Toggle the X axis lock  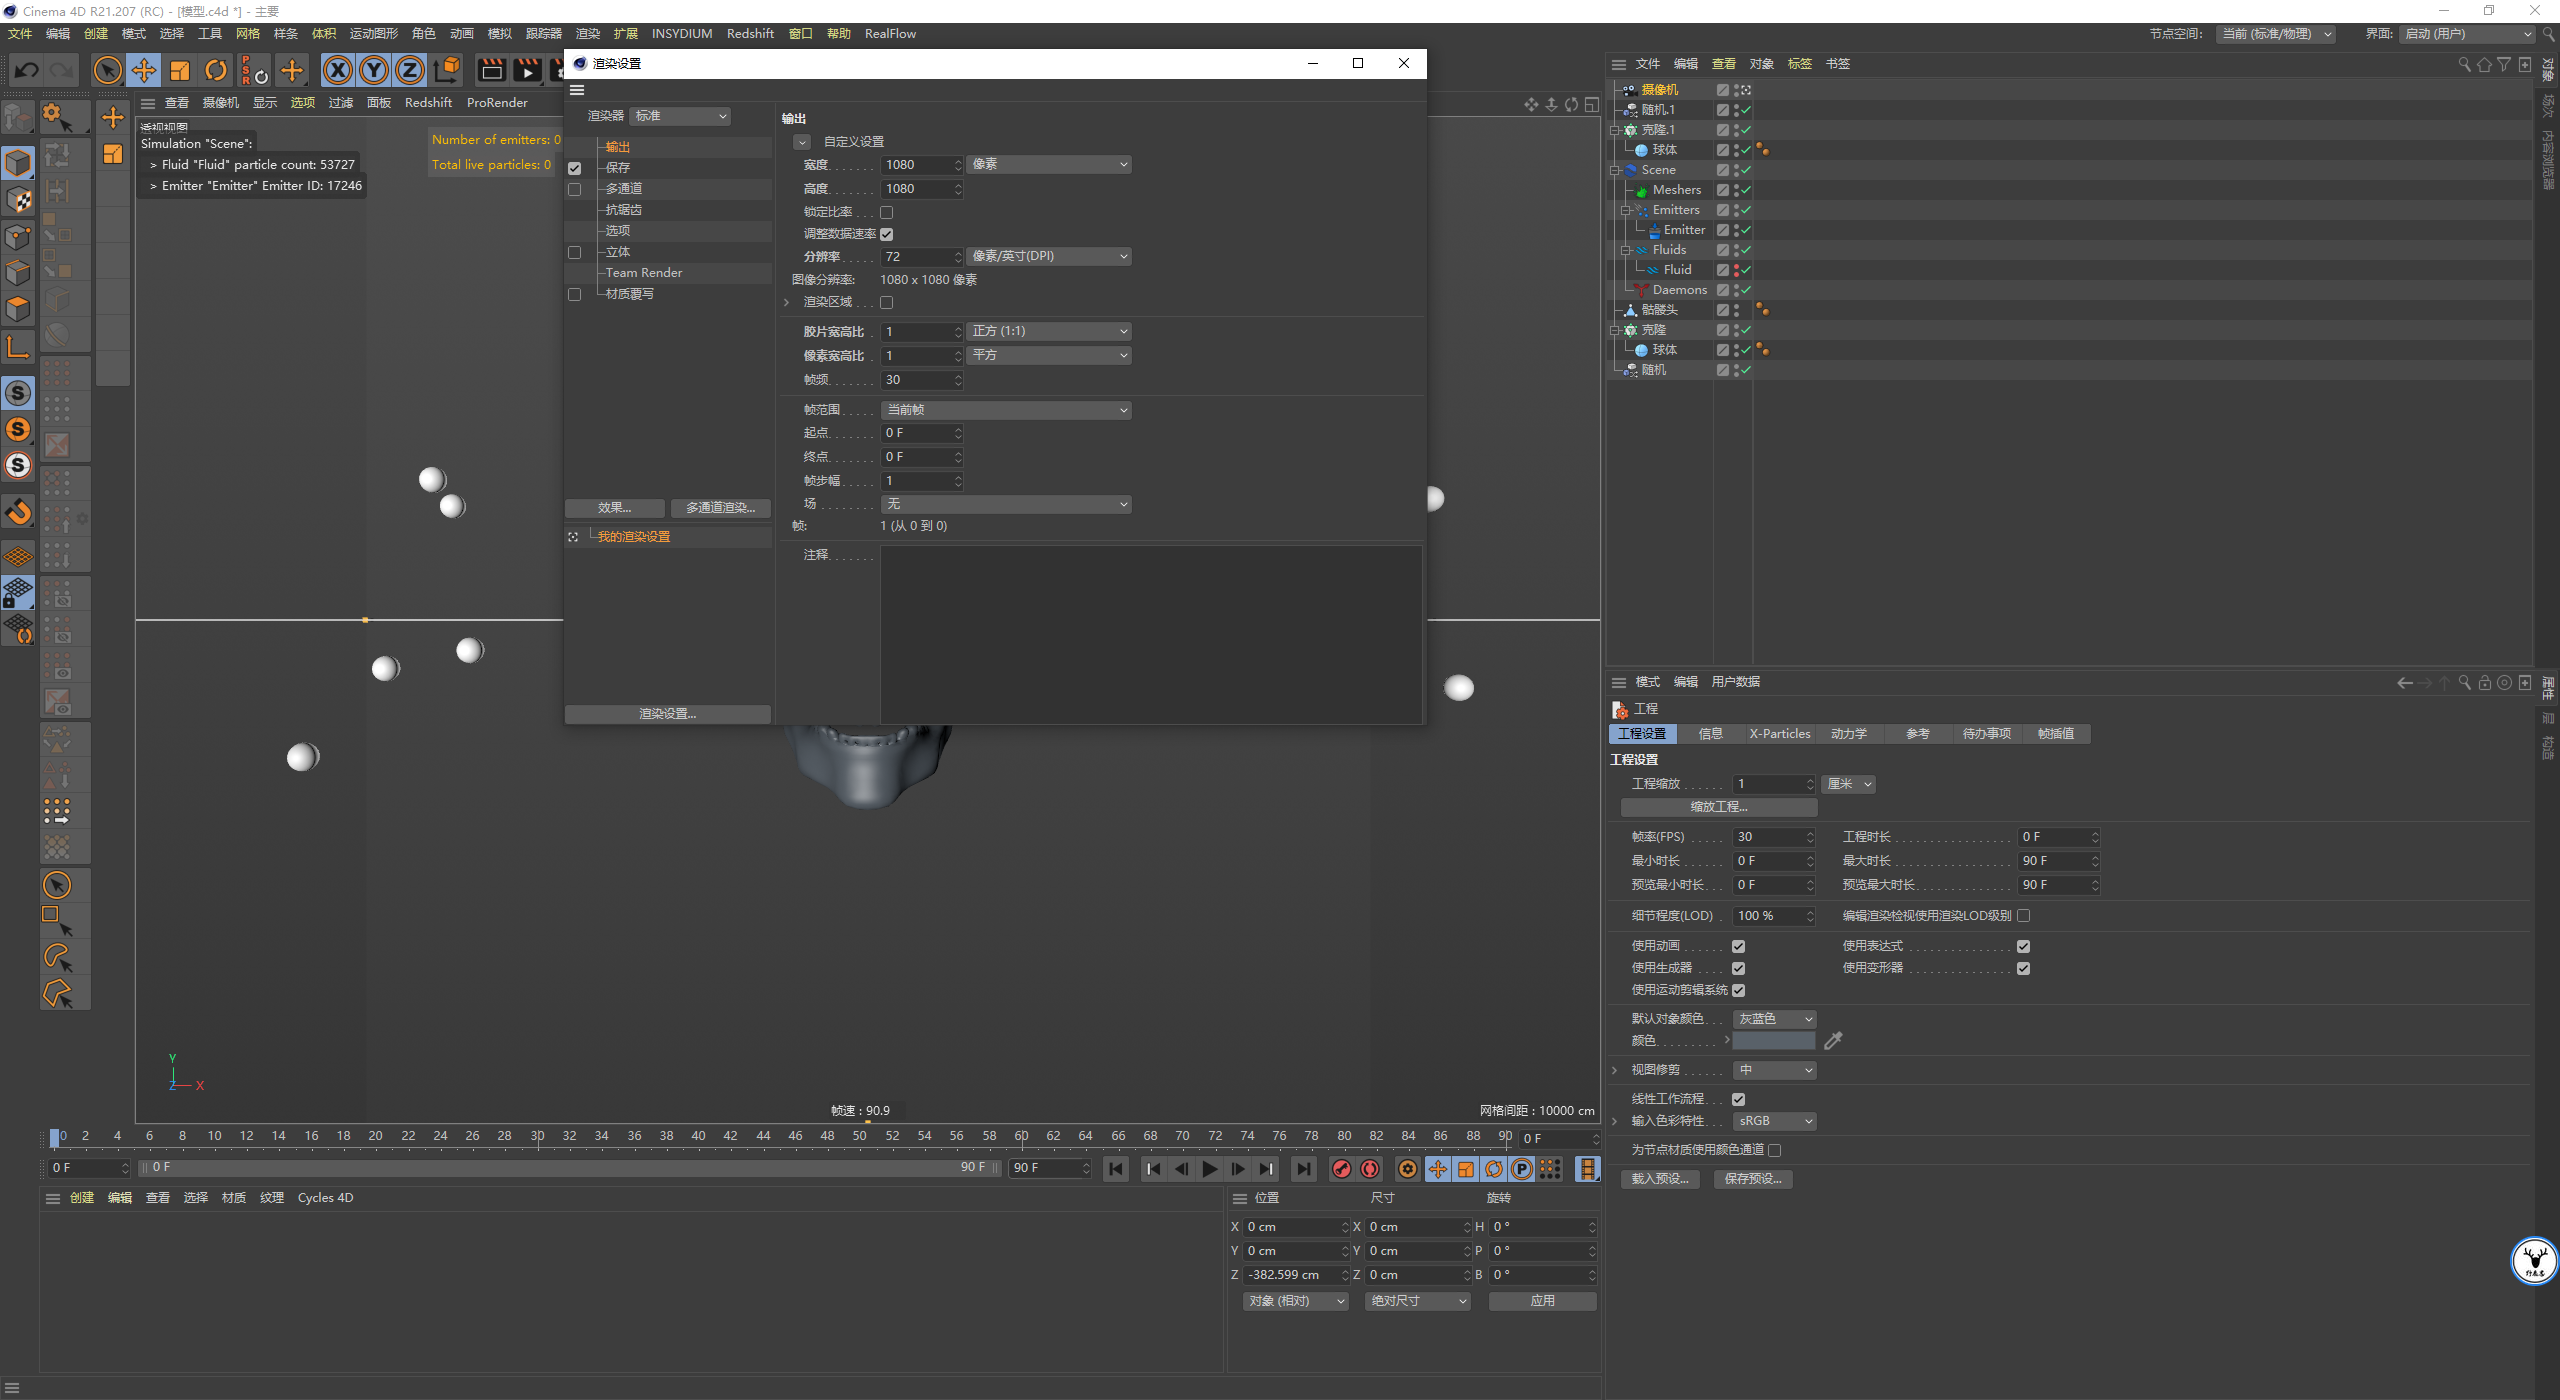point(338,70)
